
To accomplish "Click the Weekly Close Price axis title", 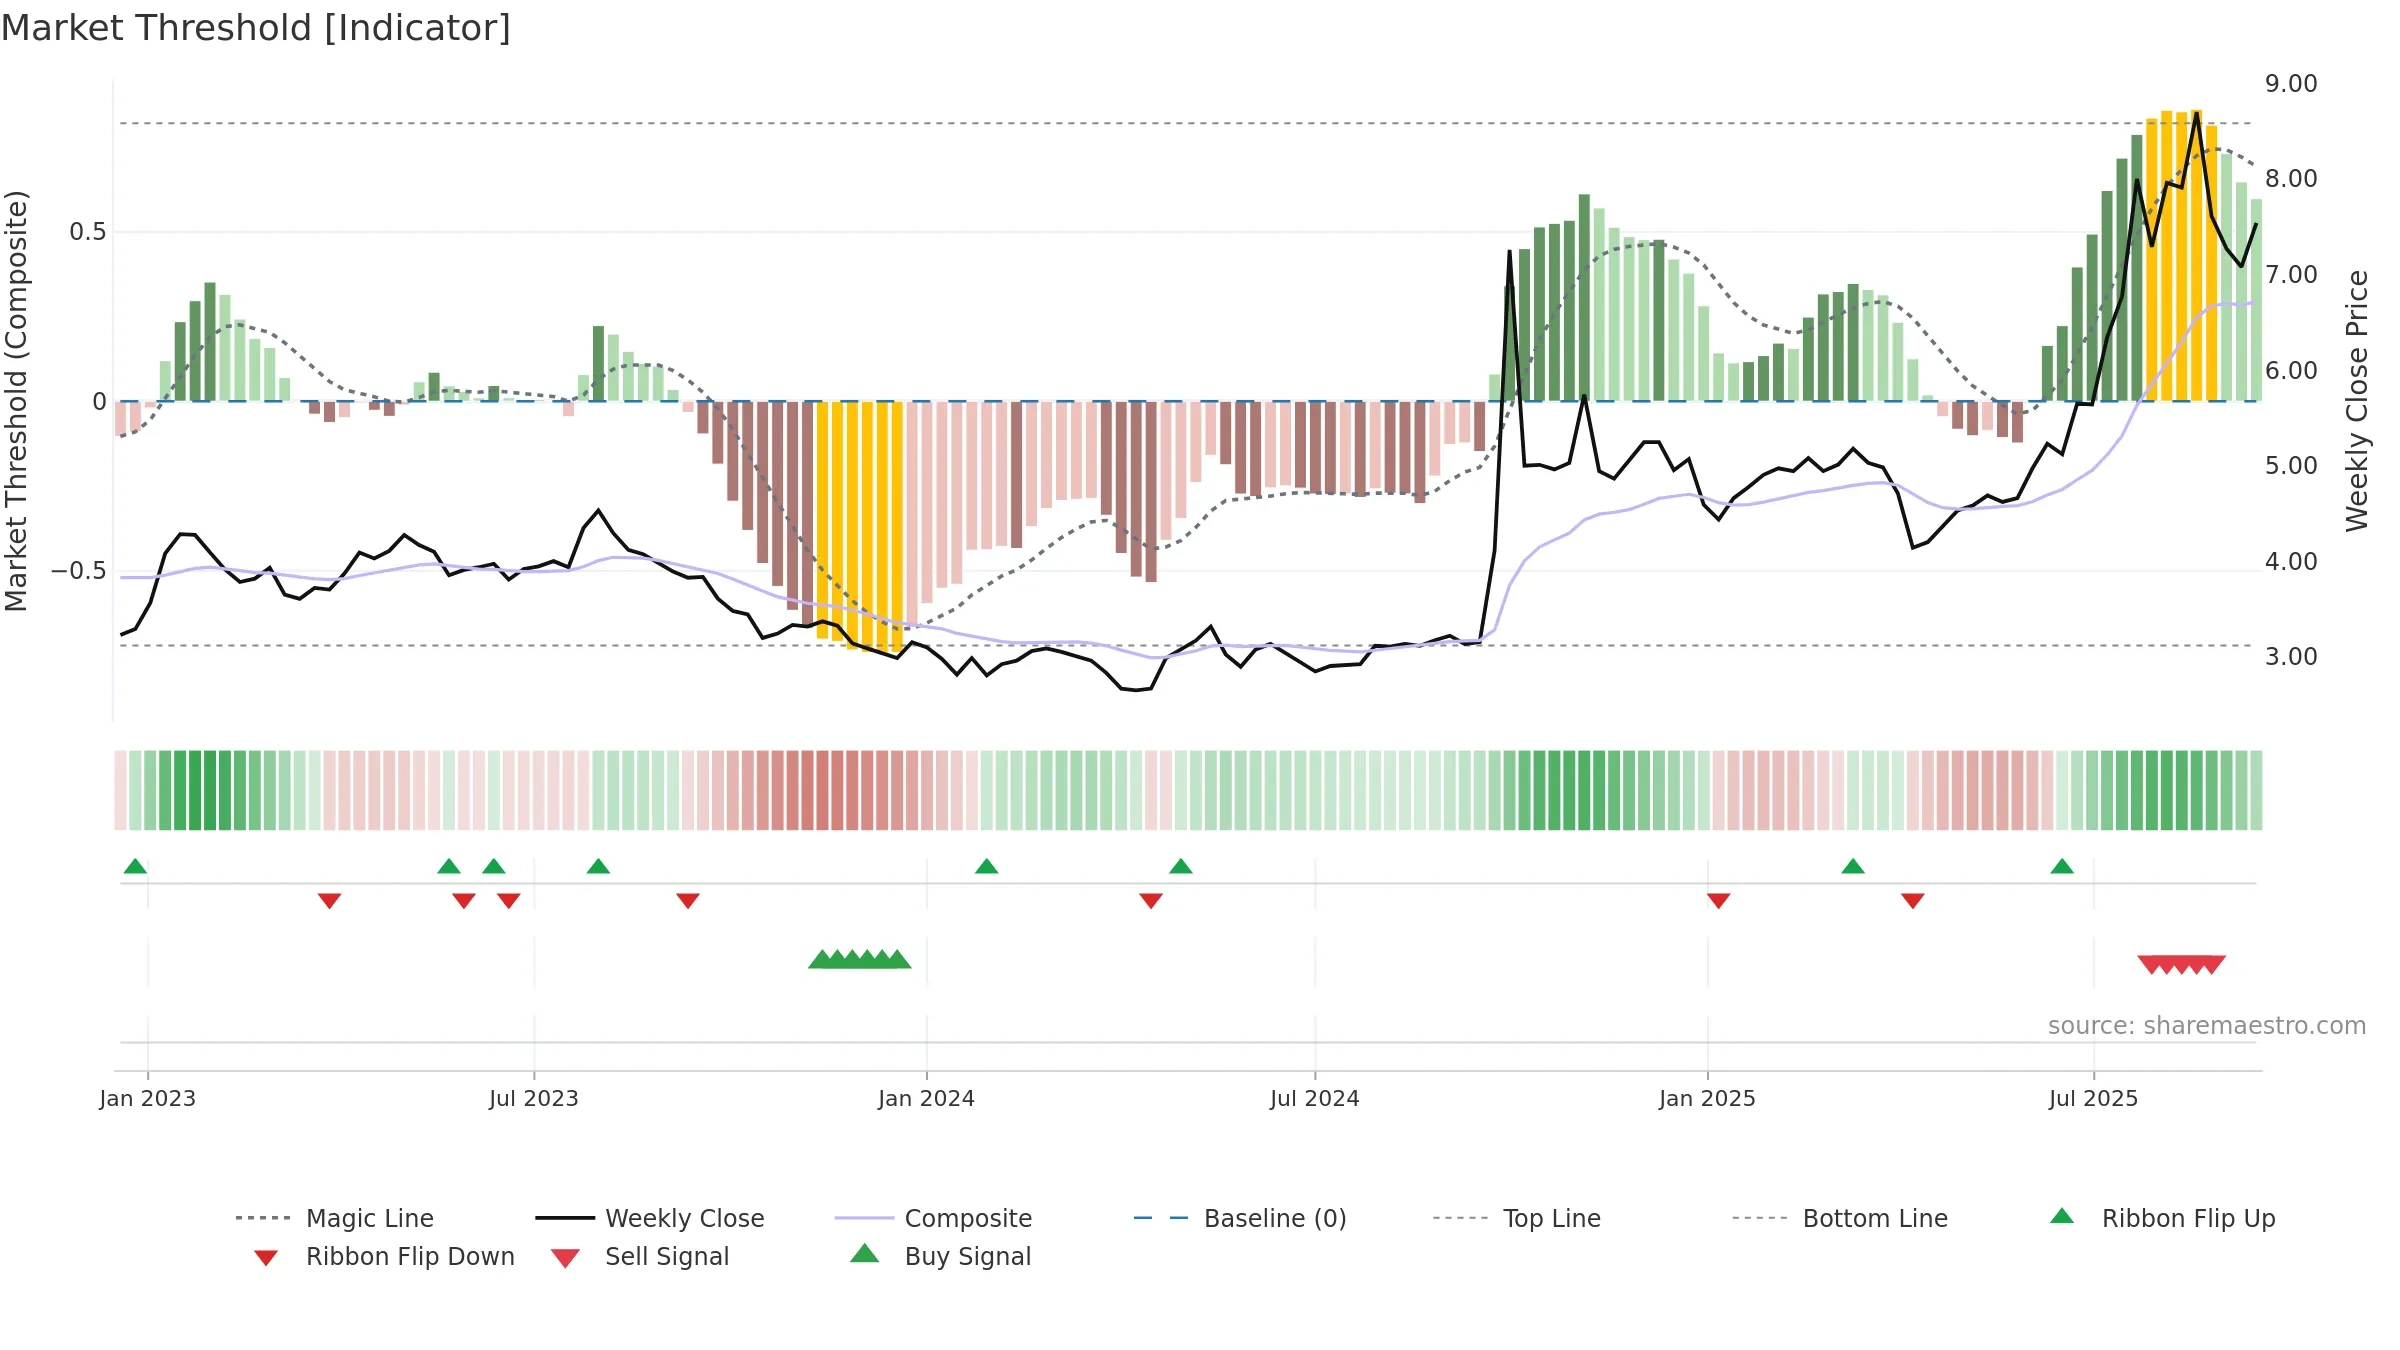I will pos(2358,401).
